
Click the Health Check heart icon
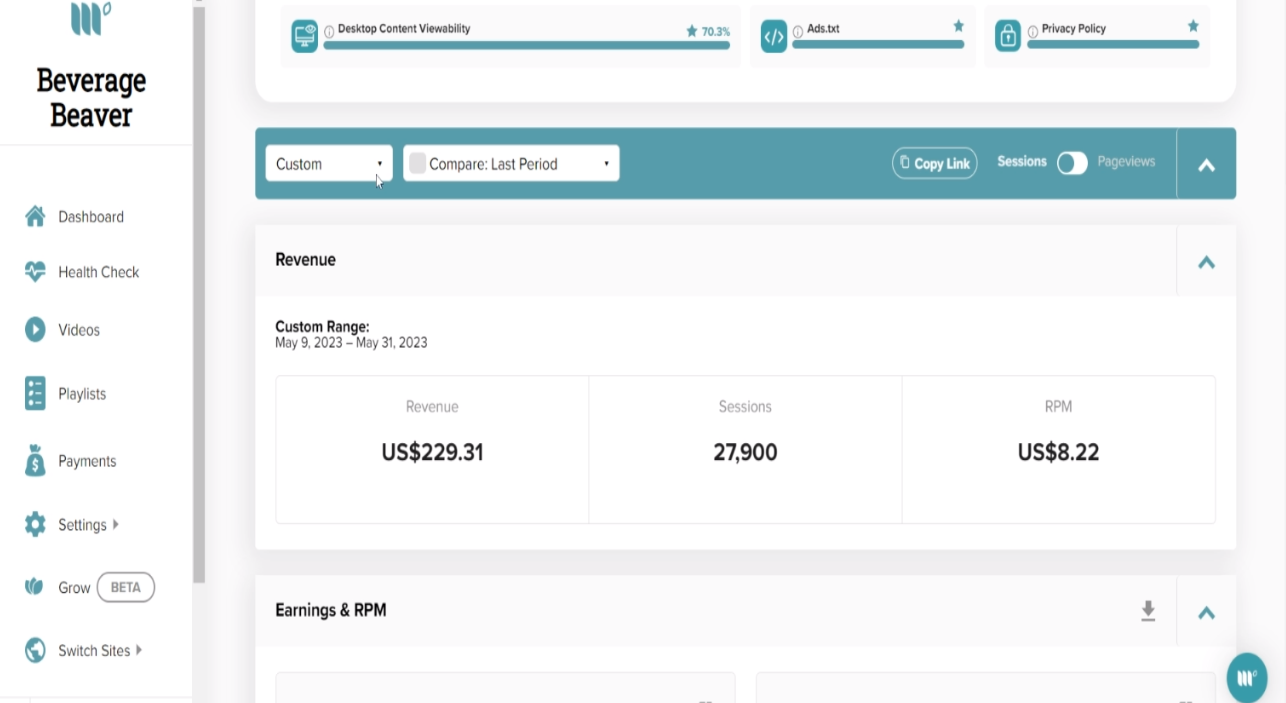point(35,271)
